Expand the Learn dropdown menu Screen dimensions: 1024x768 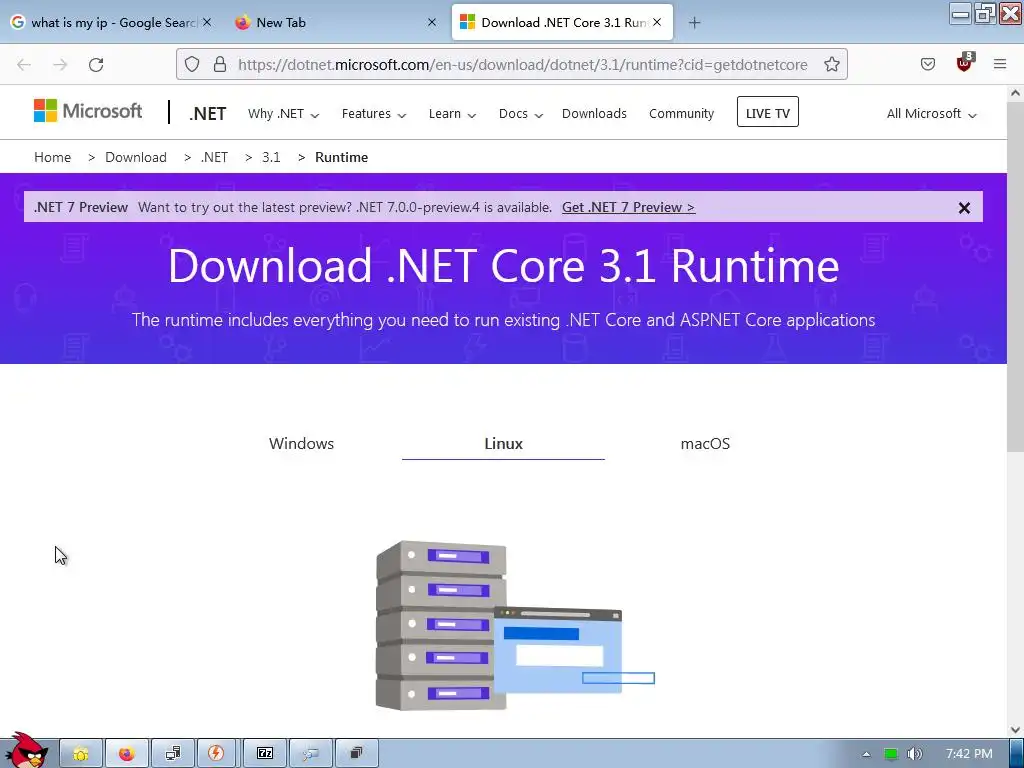coord(452,114)
